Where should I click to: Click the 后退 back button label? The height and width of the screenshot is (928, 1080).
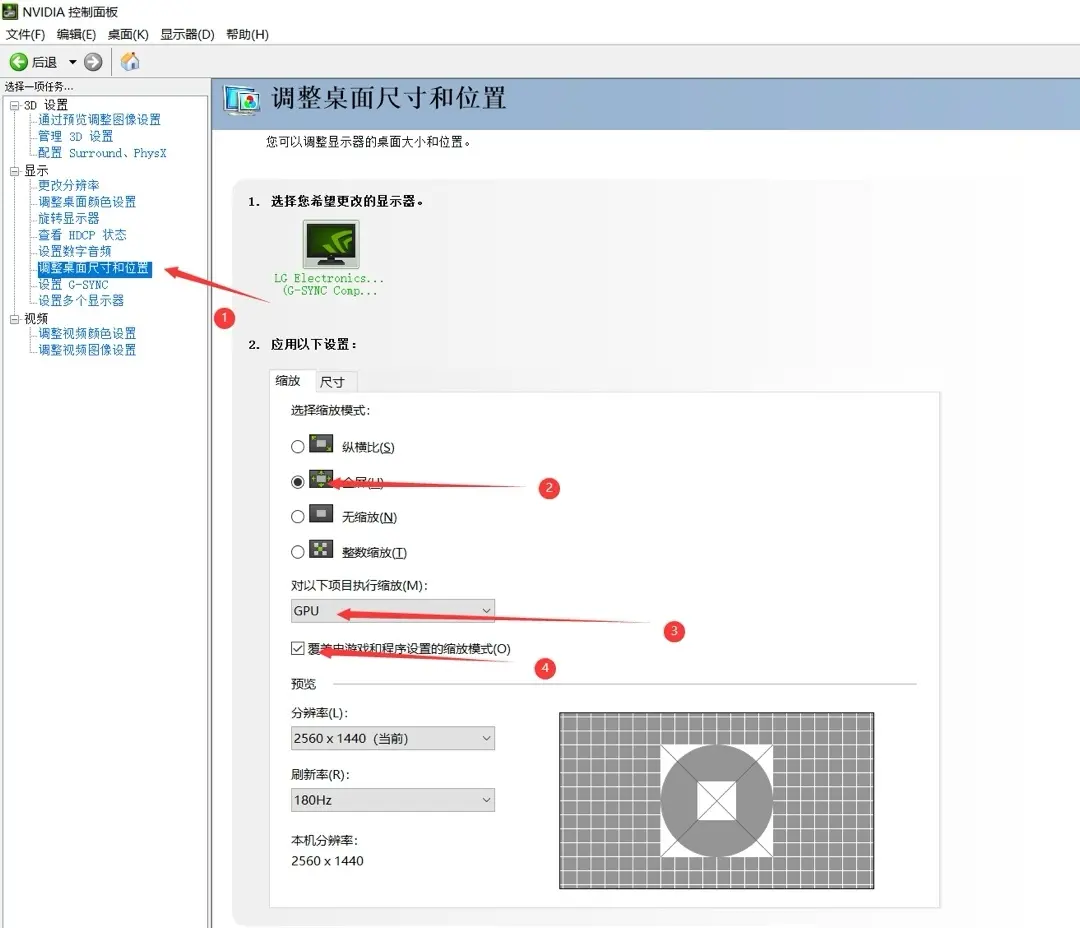click(x=44, y=63)
